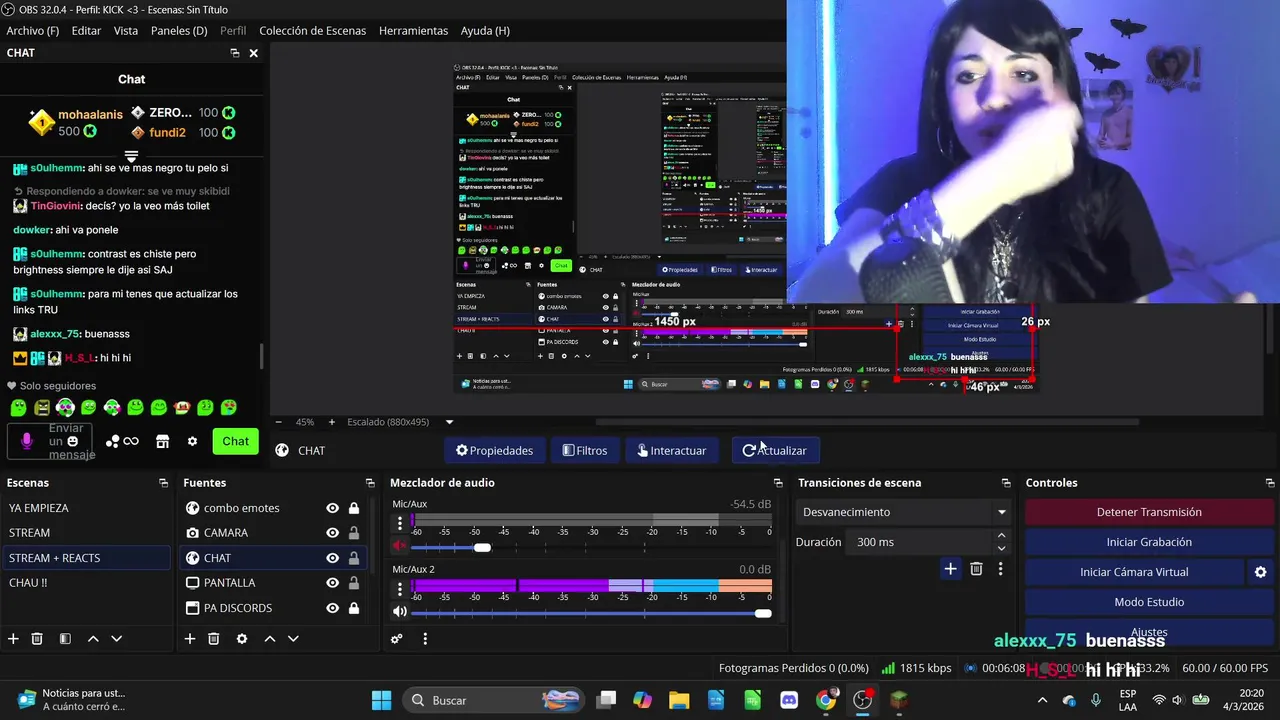
Task: Lock the CAMARA source
Action: pos(354,533)
